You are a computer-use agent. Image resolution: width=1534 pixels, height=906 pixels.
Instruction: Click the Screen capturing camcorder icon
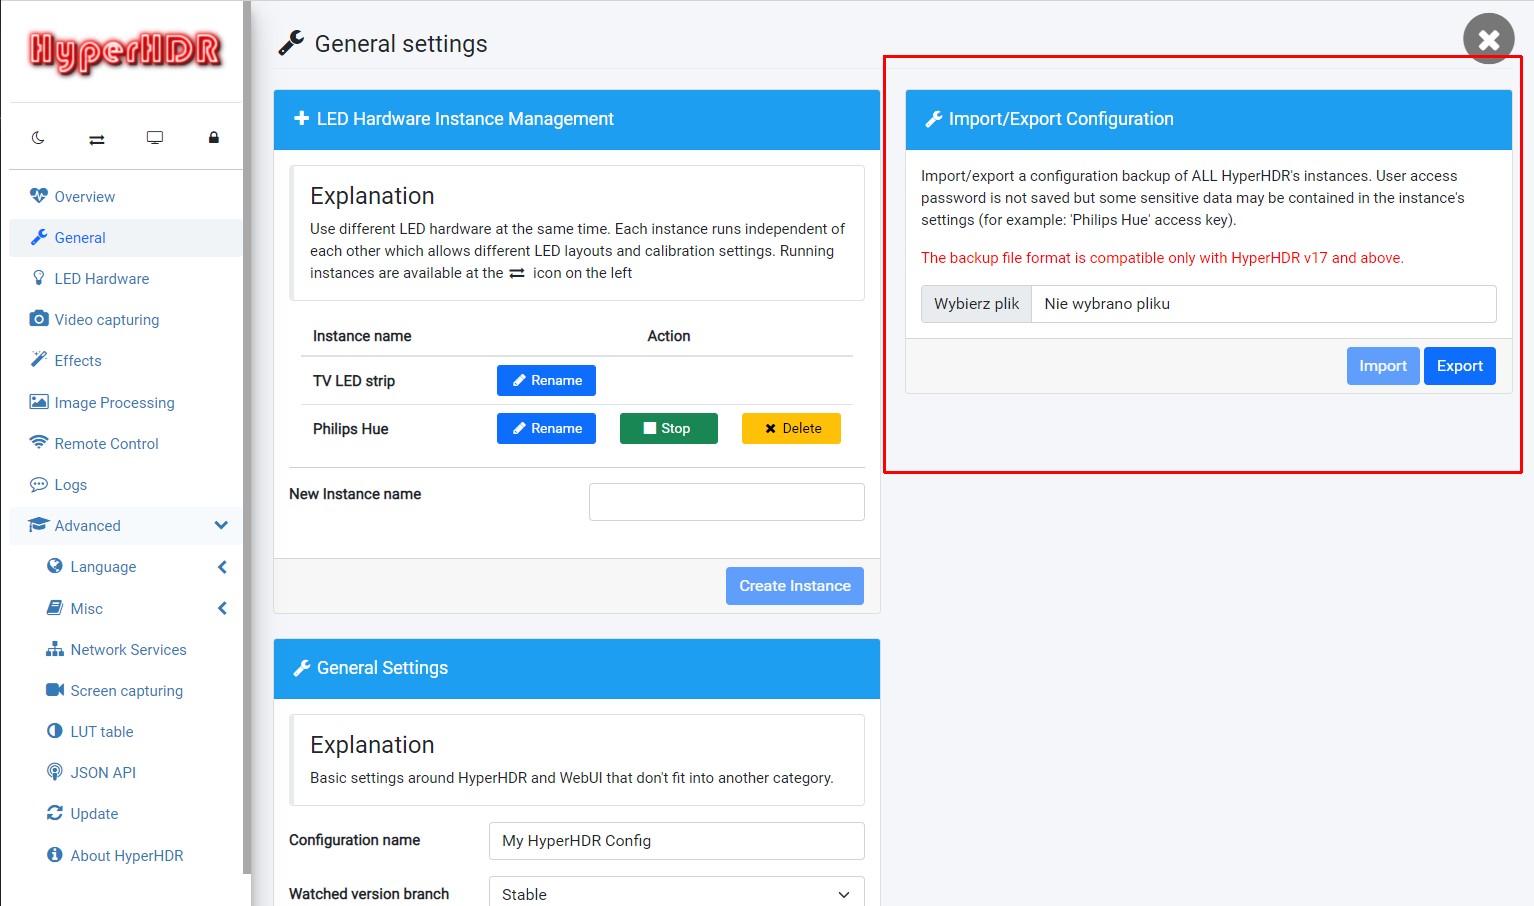click(55, 690)
